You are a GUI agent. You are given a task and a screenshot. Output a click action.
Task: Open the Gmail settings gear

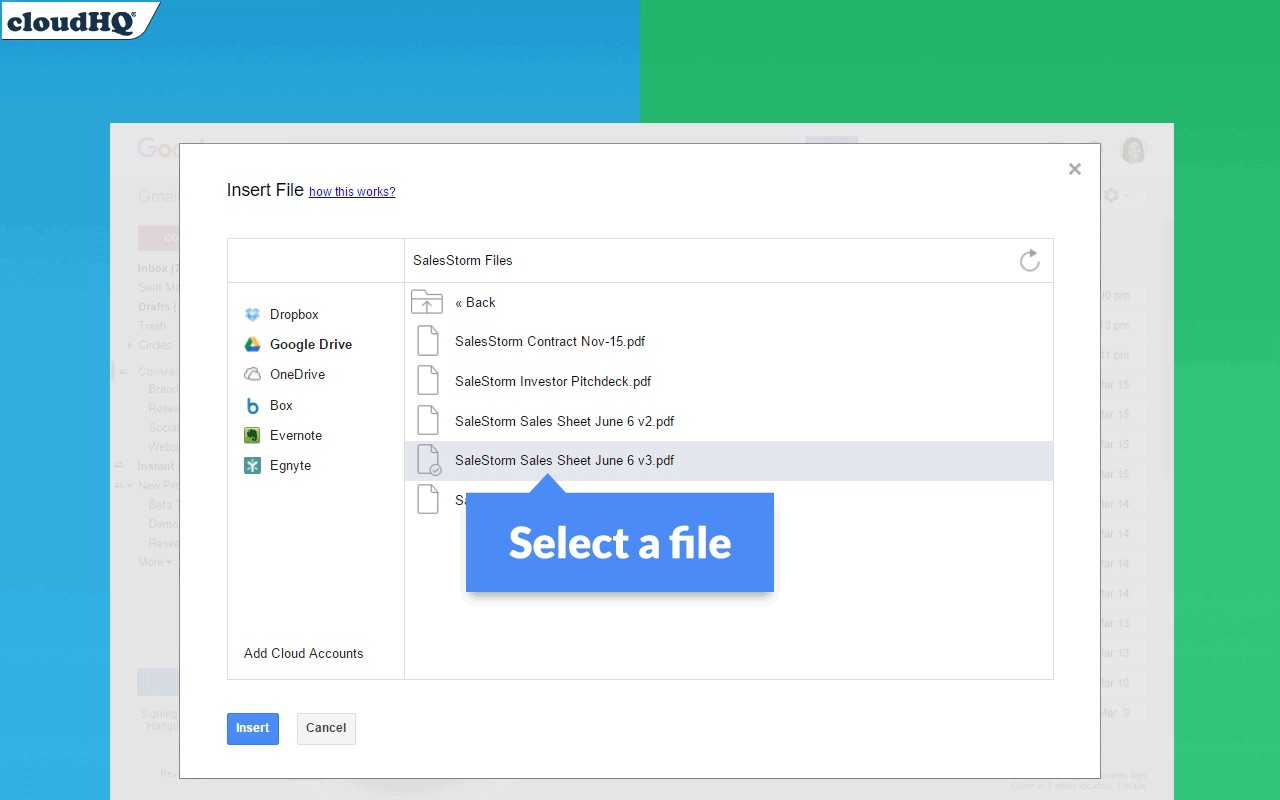[1110, 196]
